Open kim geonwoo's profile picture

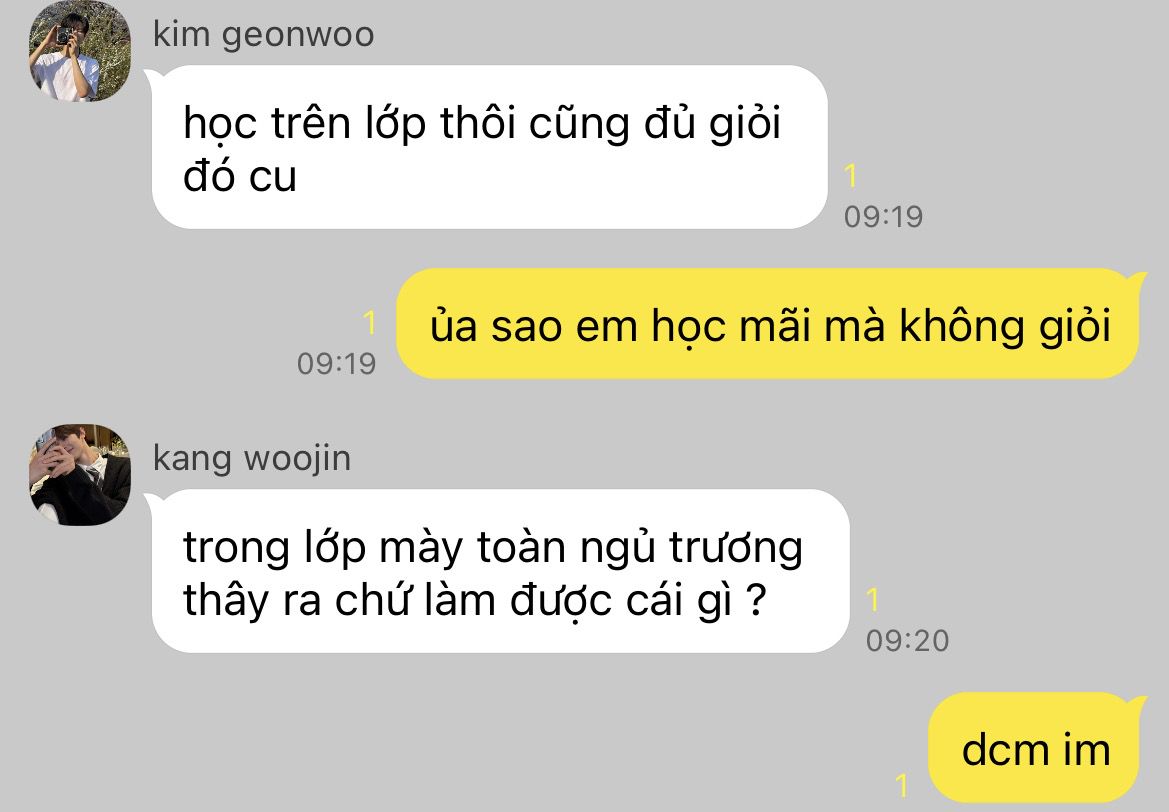click(80, 51)
